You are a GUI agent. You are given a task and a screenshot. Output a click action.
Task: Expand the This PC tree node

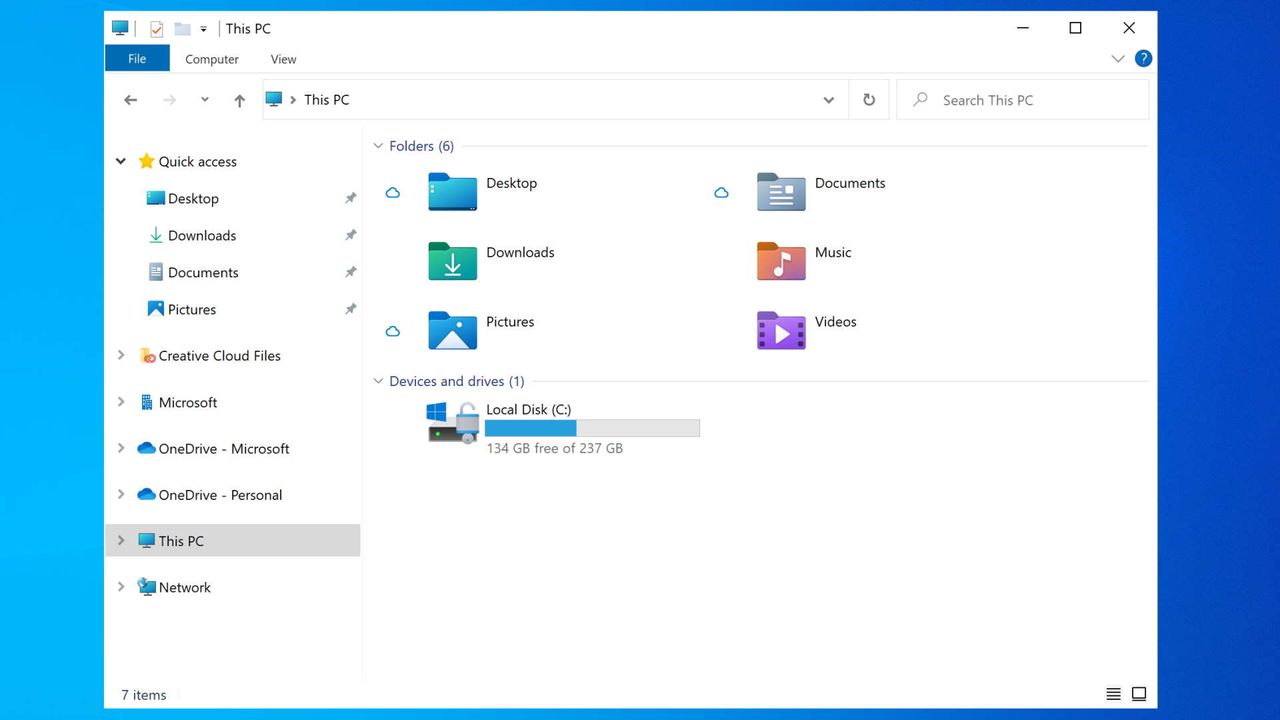tap(121, 540)
